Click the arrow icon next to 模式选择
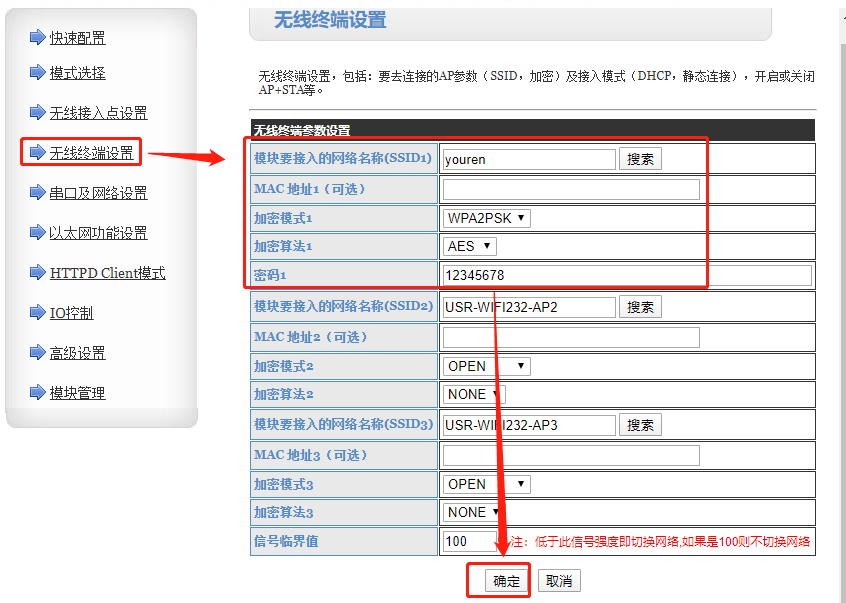Image resolution: width=846 pixels, height=603 pixels. pos(38,73)
